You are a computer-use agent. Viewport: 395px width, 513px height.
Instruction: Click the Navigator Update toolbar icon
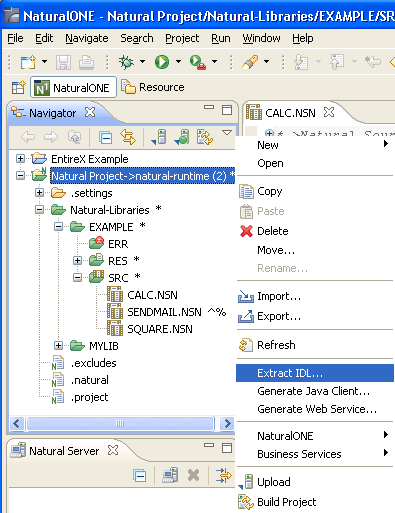182,137
